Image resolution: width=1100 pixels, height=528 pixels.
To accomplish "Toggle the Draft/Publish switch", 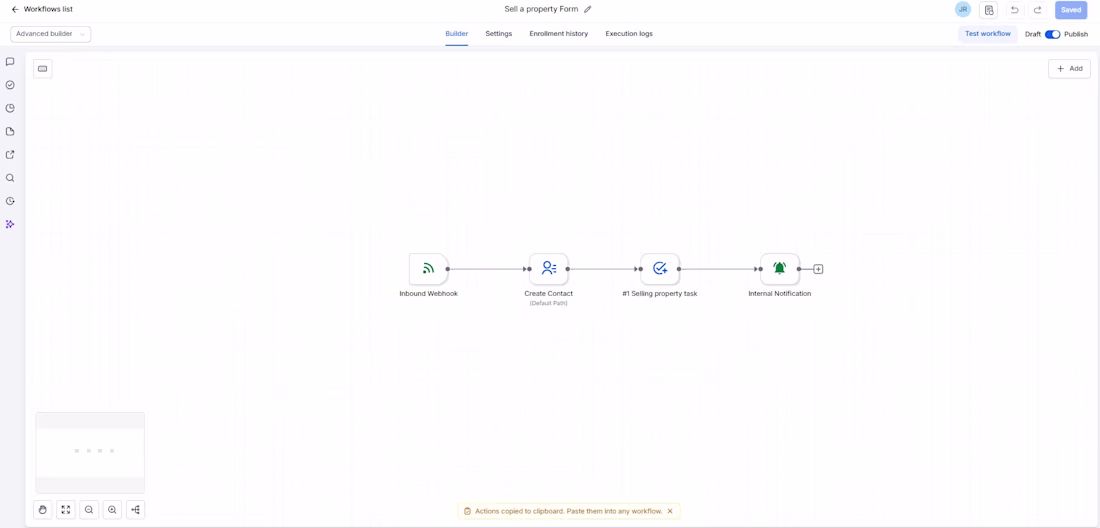I will [x=1052, y=34].
